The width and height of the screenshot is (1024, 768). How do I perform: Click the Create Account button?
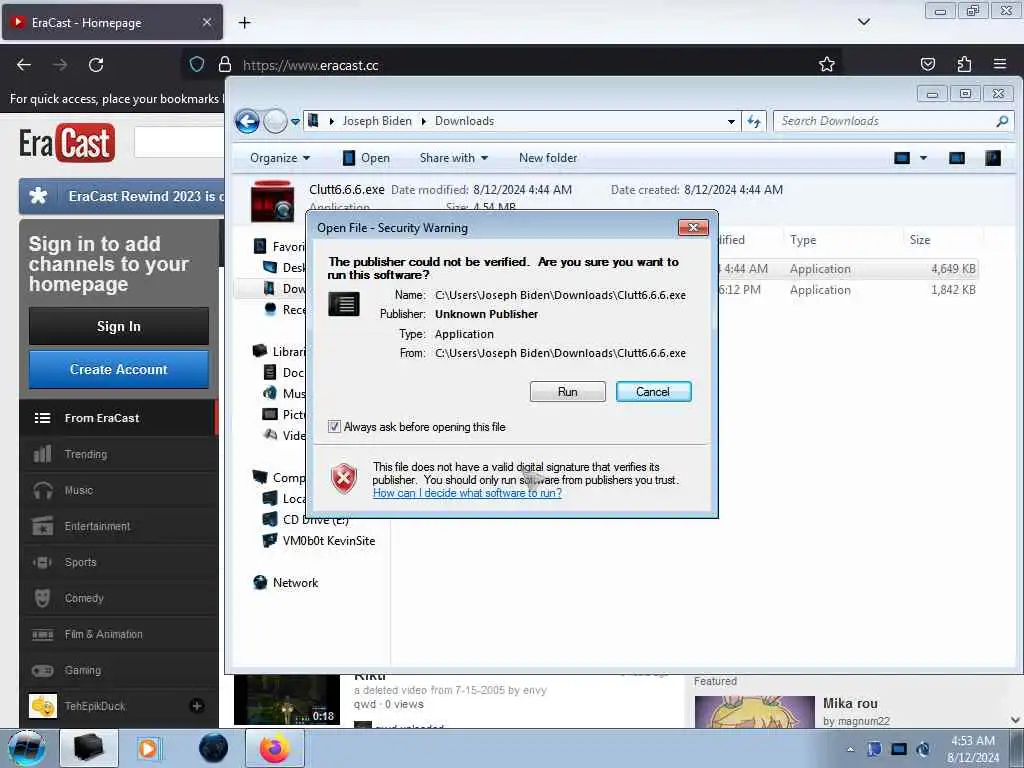coord(119,370)
